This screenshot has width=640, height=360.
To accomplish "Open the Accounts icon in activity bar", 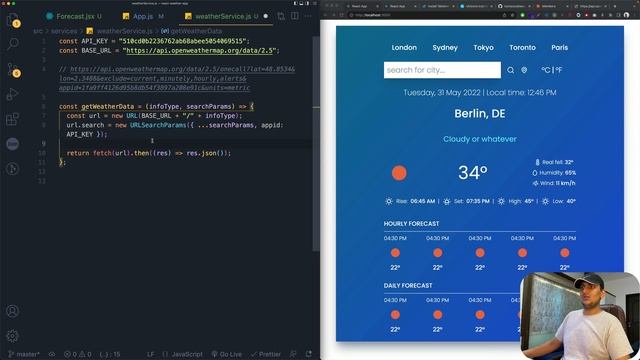I will [x=13, y=311].
